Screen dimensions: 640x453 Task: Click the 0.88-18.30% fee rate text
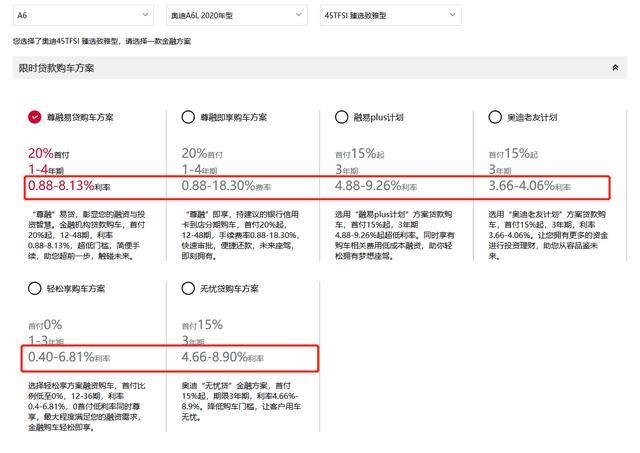click(227, 186)
